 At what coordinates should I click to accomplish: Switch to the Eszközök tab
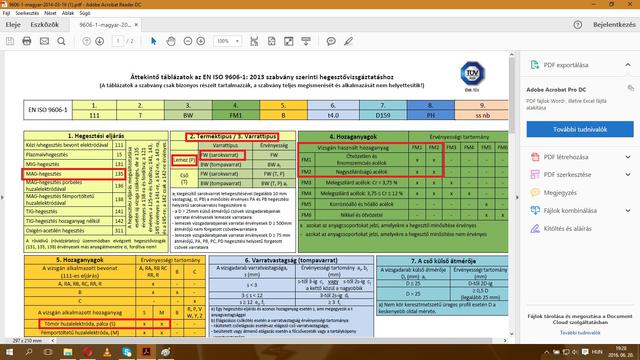[44, 25]
